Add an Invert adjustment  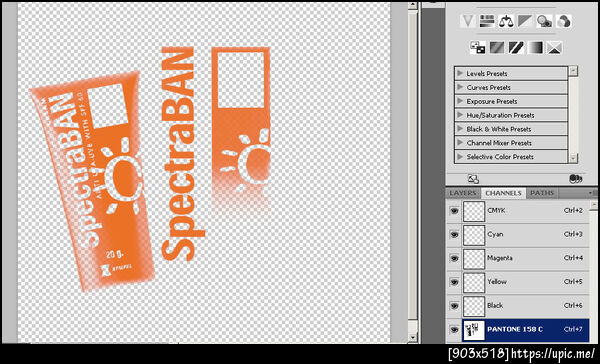(478, 48)
